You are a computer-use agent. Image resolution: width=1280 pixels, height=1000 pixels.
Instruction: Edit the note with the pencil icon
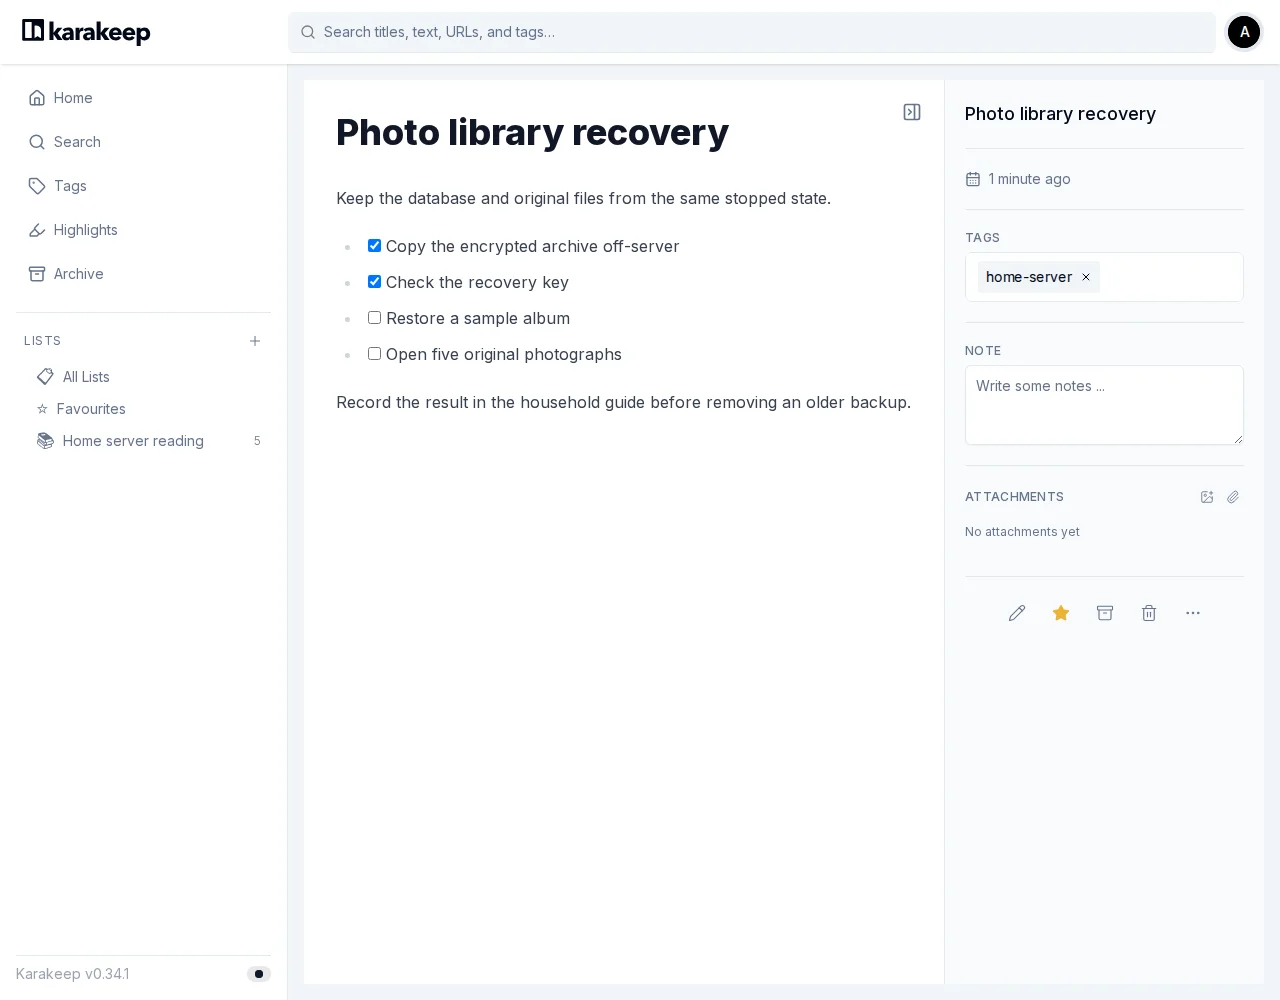point(1017,613)
